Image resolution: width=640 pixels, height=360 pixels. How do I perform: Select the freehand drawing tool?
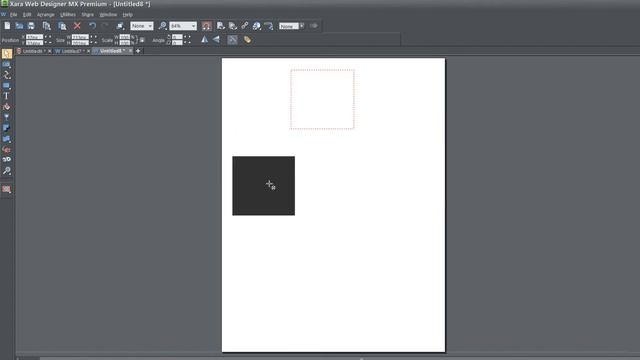click(x=7, y=75)
